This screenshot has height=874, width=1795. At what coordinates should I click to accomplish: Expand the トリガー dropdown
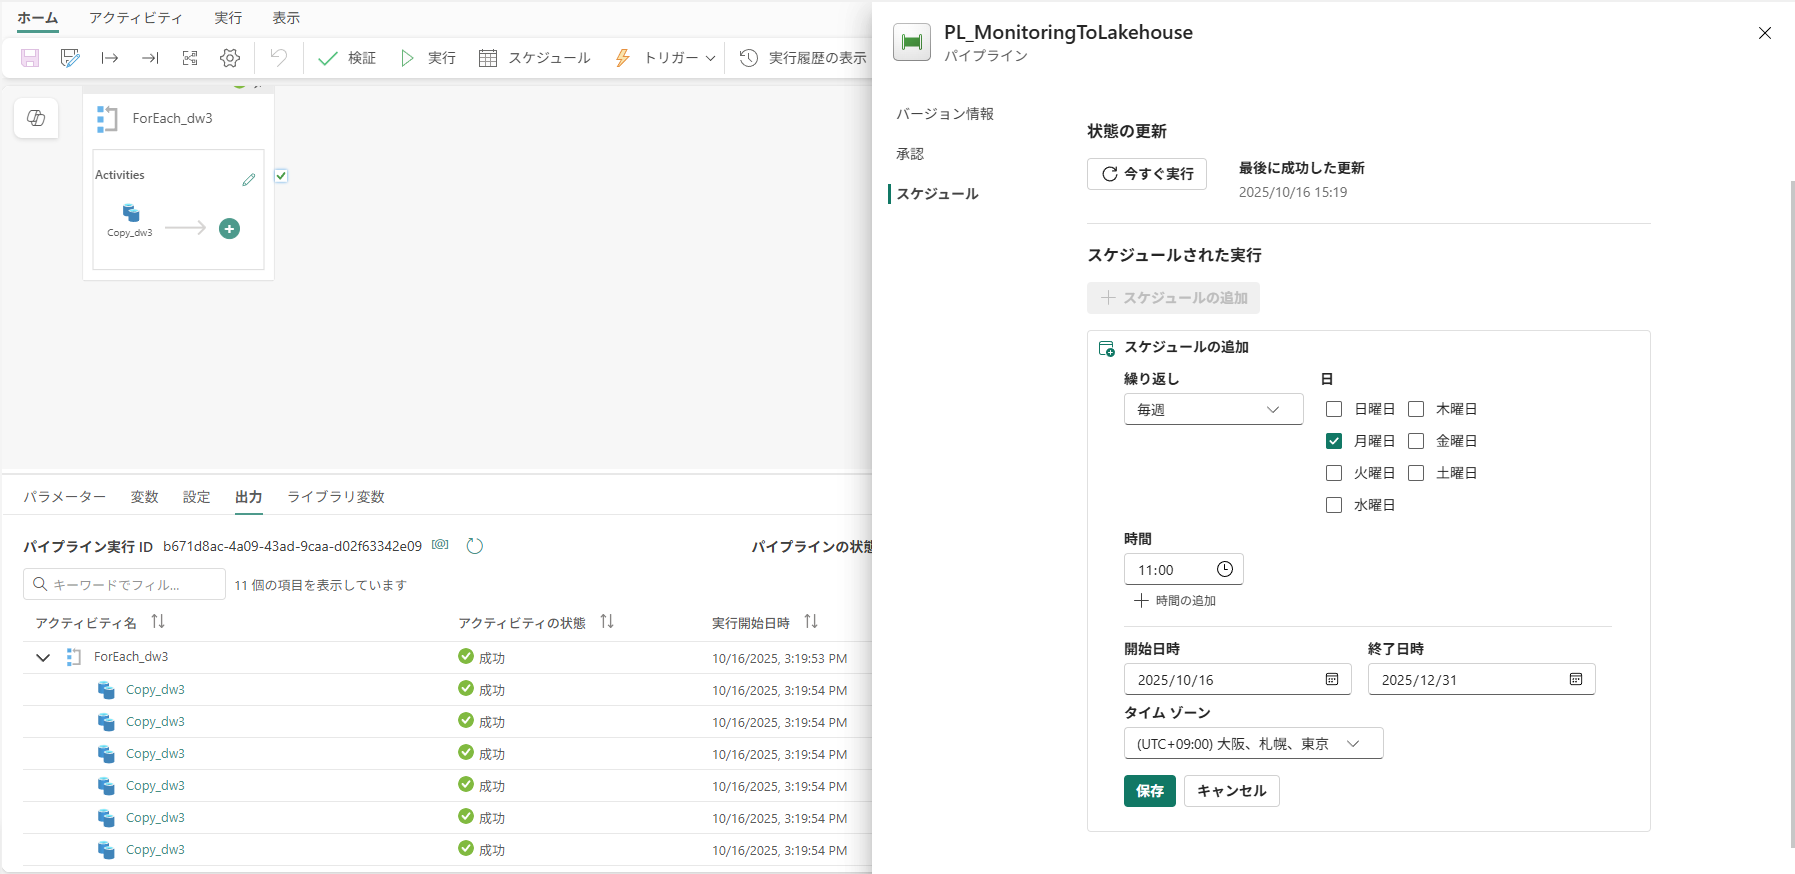click(665, 58)
